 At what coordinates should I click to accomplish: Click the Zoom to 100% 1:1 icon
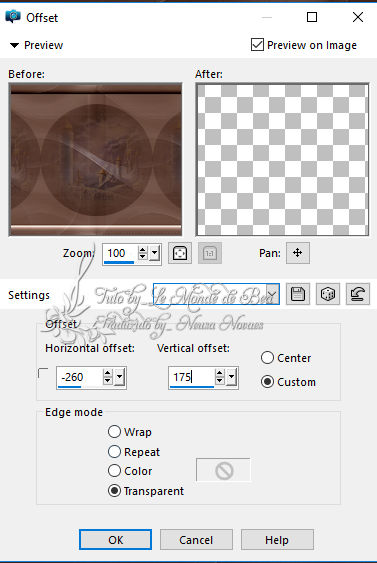[210, 253]
